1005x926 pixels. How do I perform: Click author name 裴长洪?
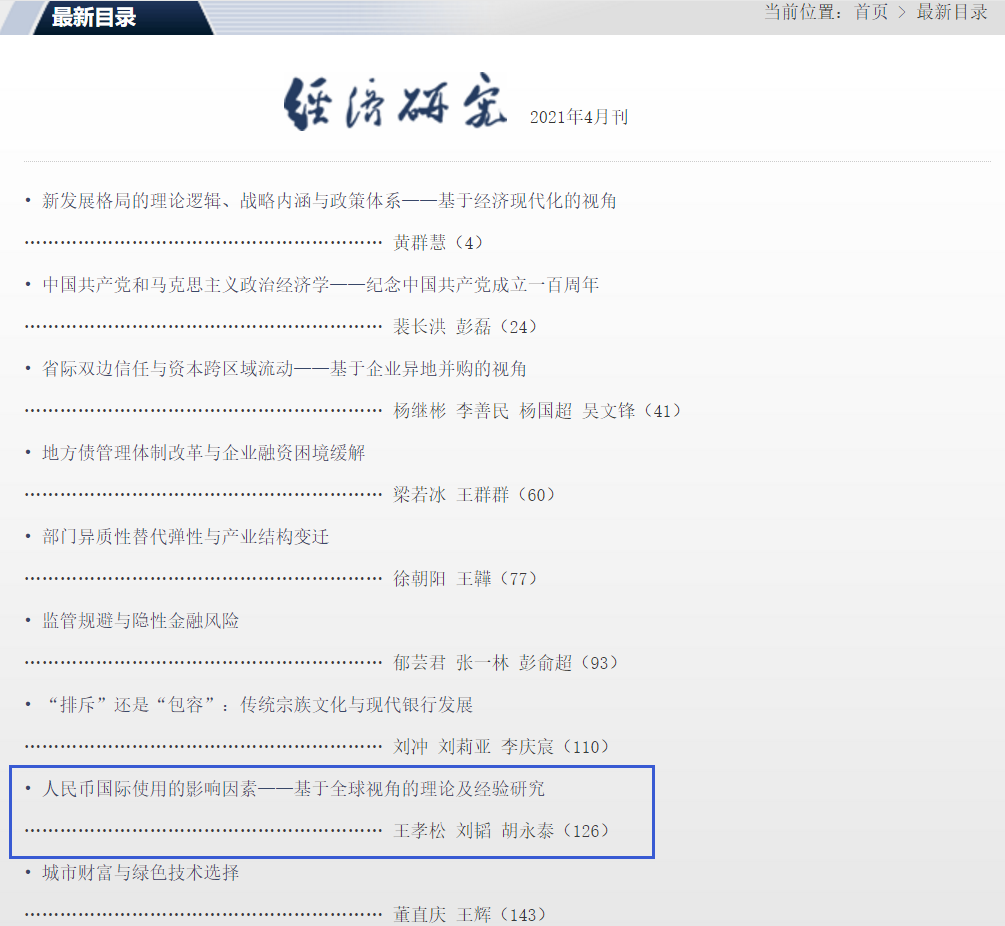pos(419,327)
